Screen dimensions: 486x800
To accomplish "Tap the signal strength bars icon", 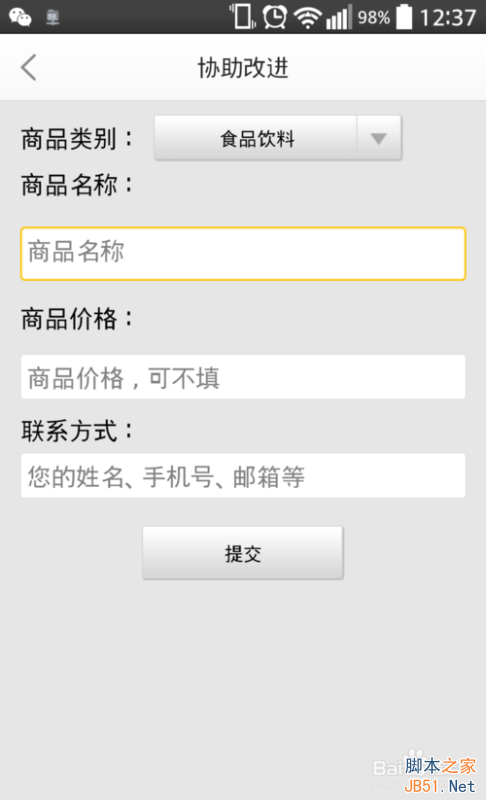I will pos(339,17).
